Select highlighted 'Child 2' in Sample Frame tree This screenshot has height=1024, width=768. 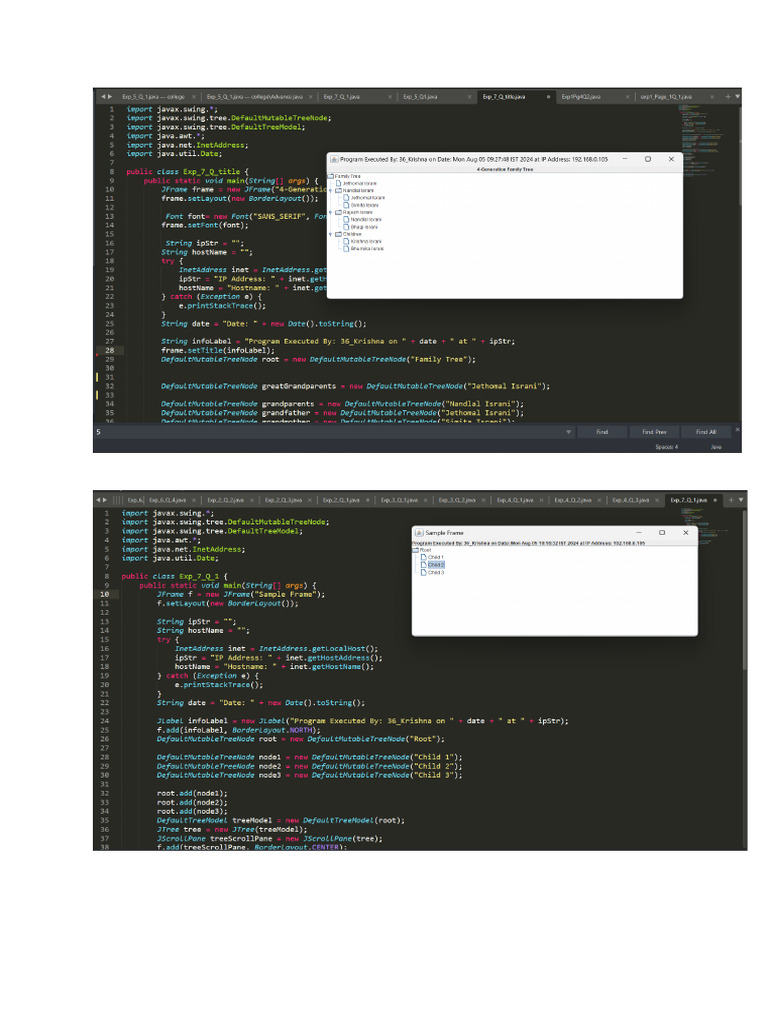[x=436, y=564]
